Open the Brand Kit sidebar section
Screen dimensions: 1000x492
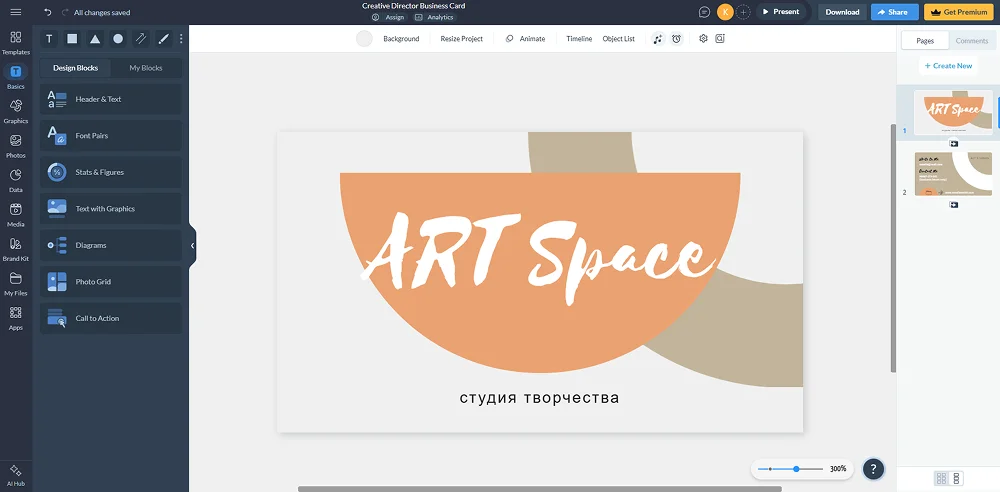[x=16, y=249]
